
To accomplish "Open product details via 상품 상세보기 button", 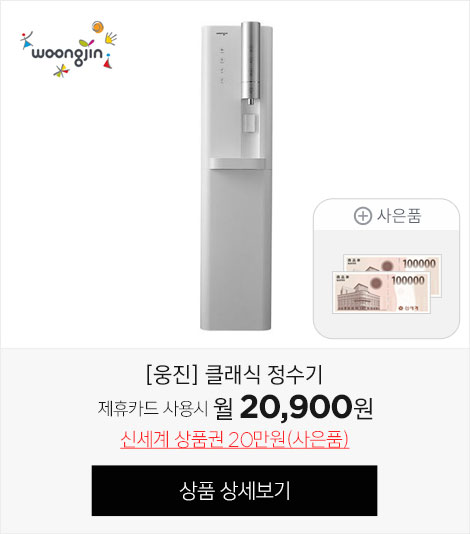I will 234,490.
